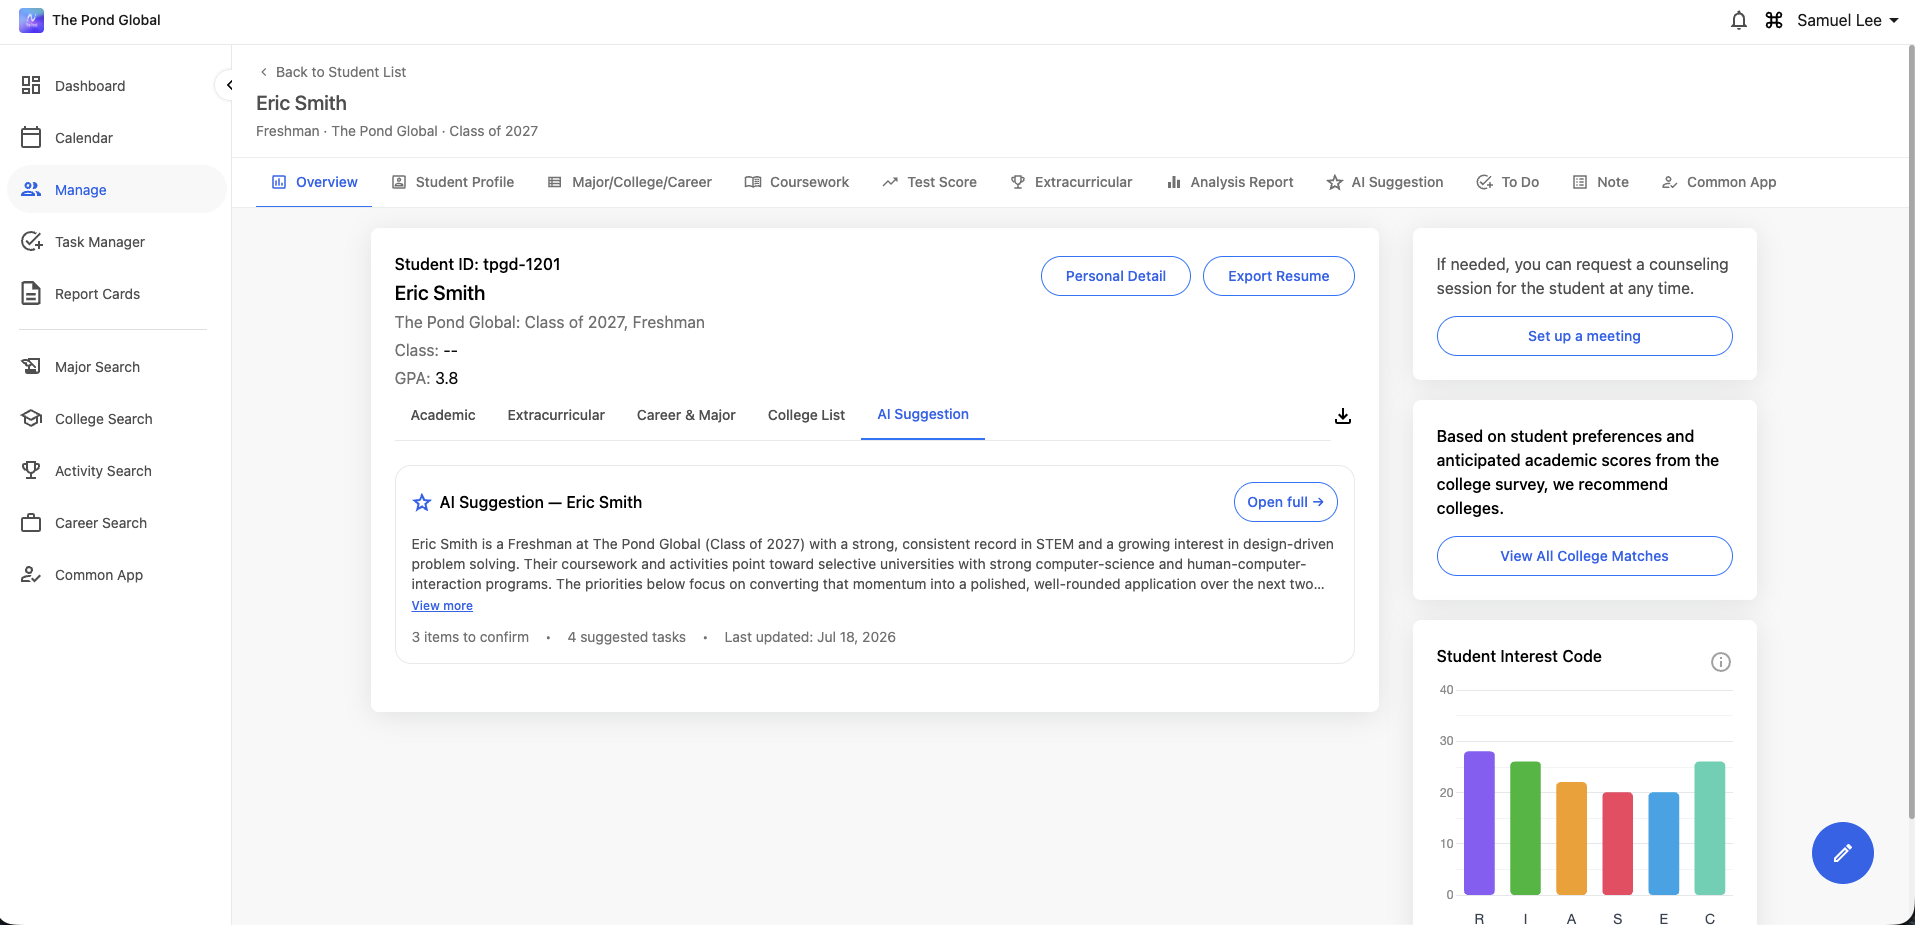The height and width of the screenshot is (925, 1915).
Task: Click the Personal Detail button
Action: 1116,276
